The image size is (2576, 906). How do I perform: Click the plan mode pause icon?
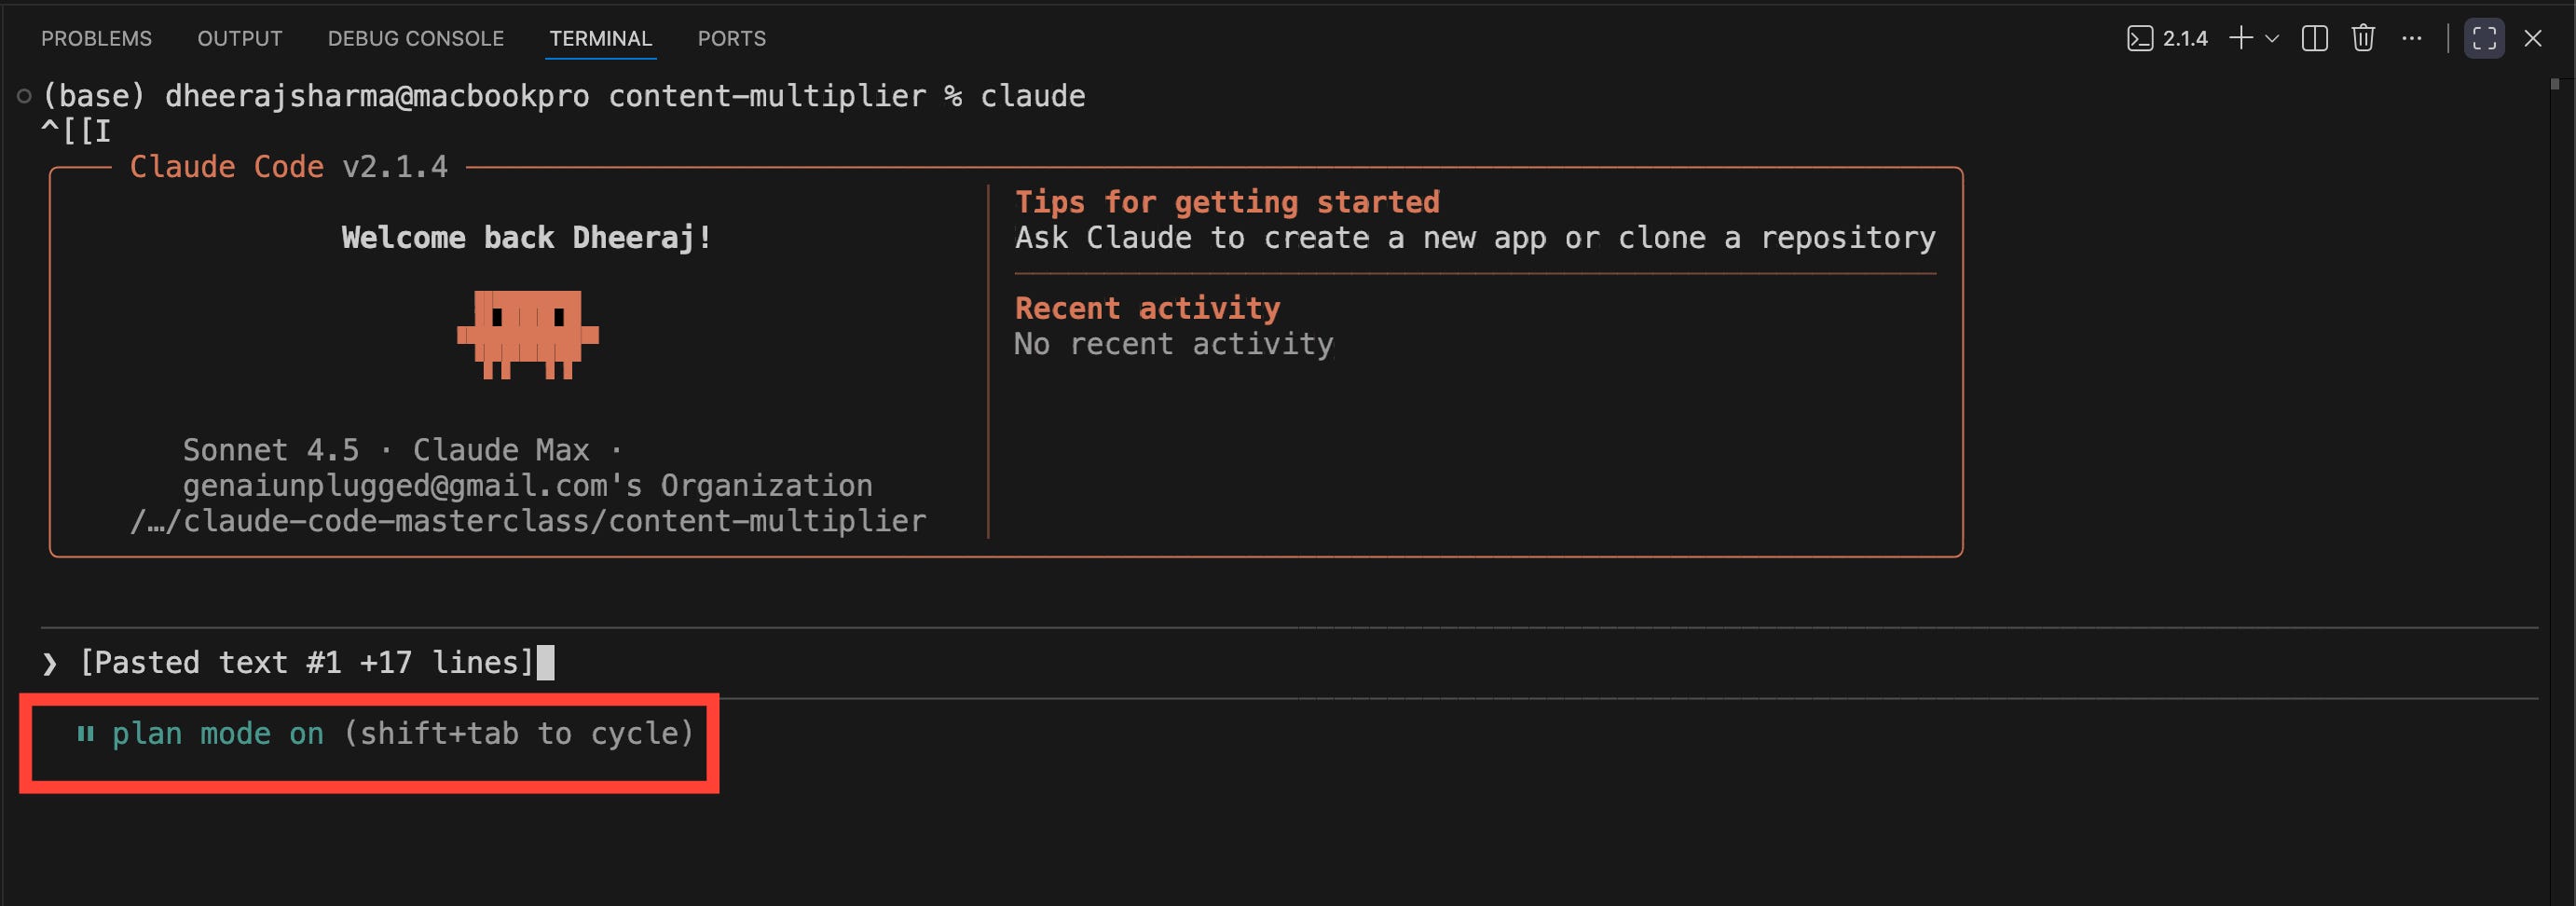(86, 734)
